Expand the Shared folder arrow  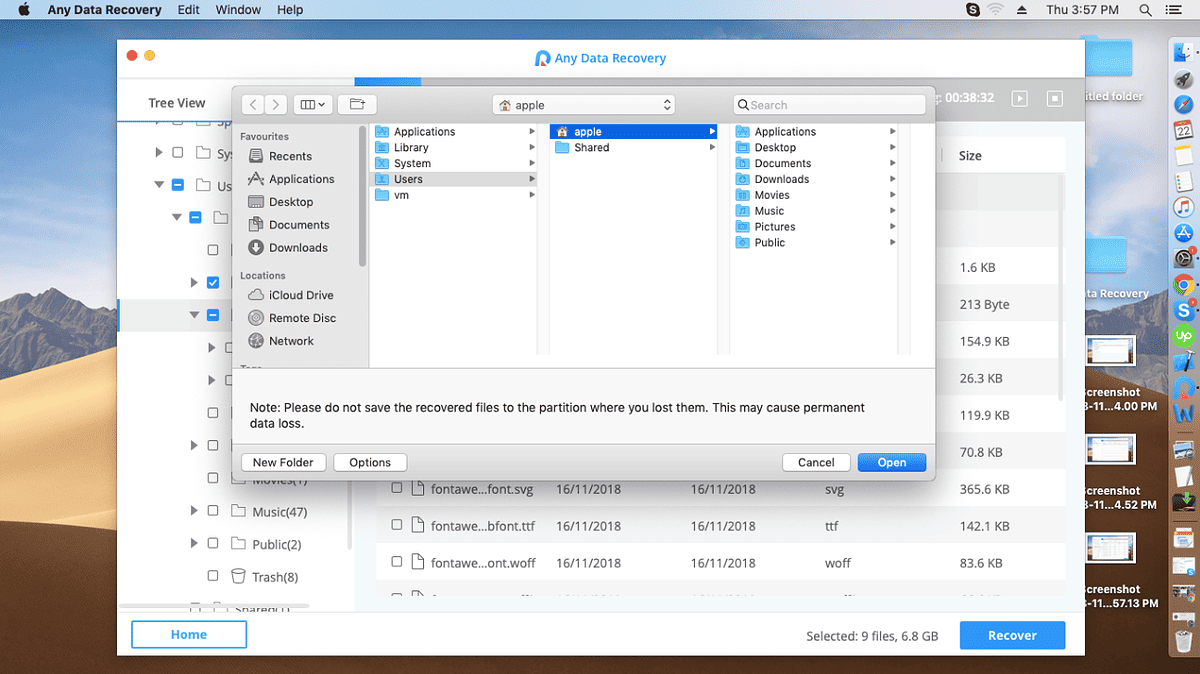tap(712, 148)
